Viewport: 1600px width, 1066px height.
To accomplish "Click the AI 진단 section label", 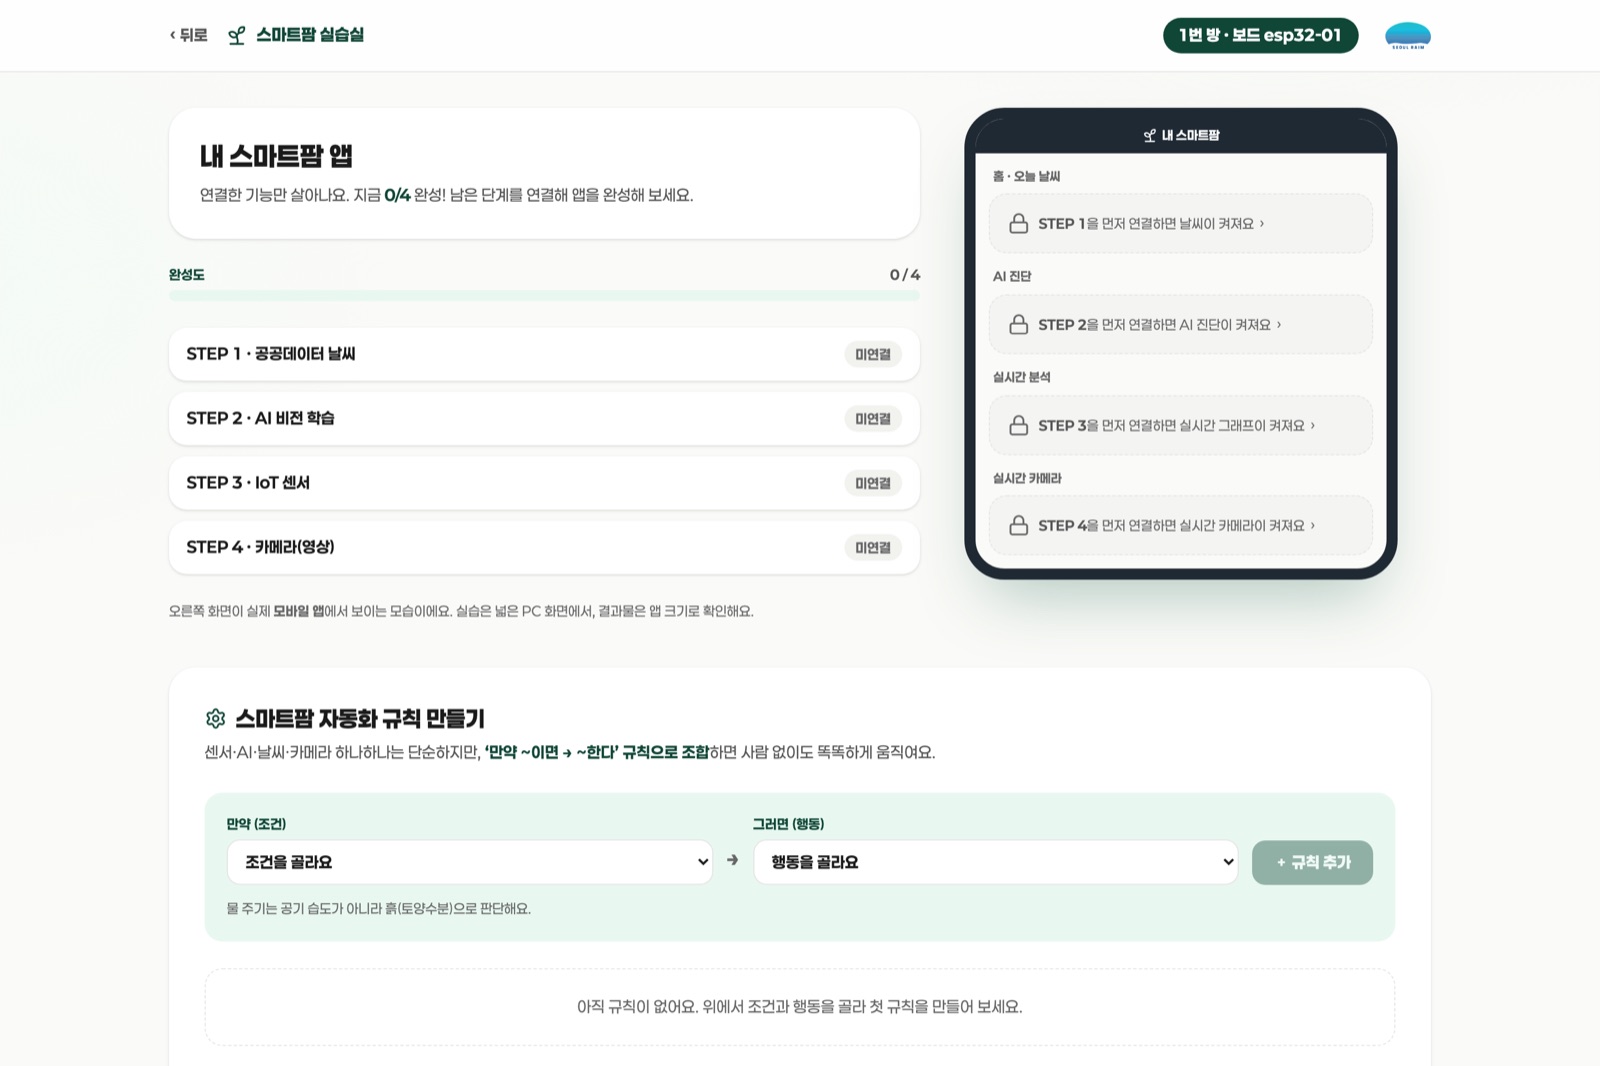I will 1011,276.
